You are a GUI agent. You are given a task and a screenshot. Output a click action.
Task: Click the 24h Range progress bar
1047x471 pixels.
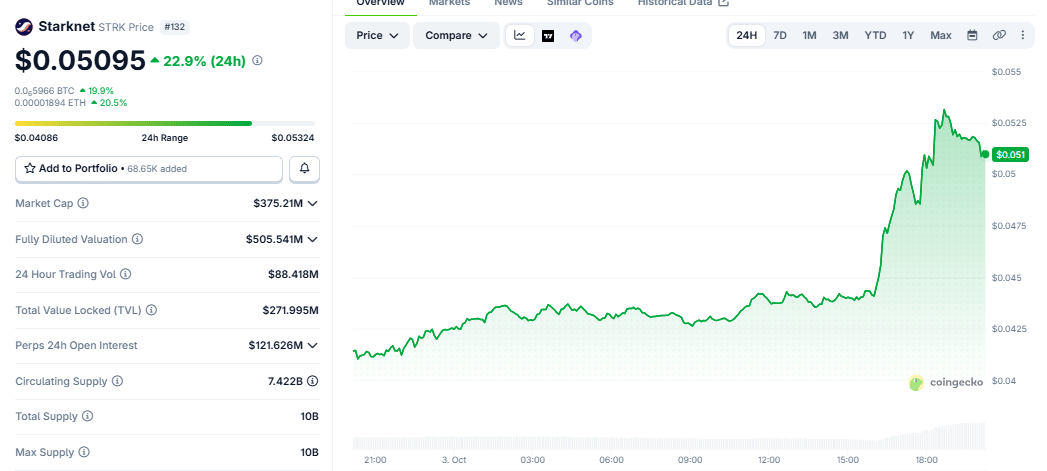point(165,124)
